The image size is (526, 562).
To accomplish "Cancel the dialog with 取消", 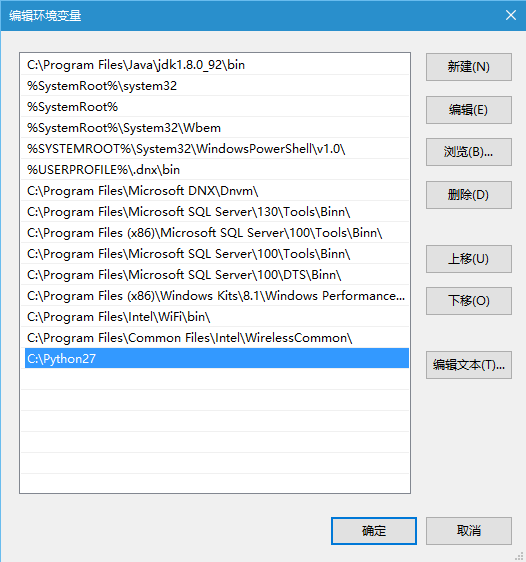I will click(x=469, y=531).
